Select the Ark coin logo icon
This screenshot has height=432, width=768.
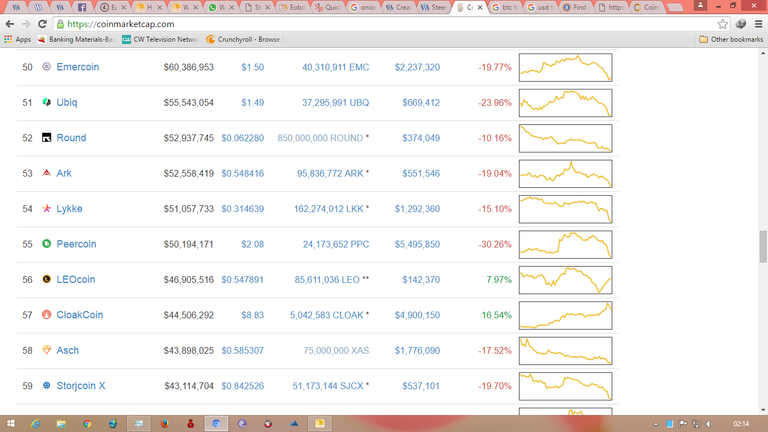[47, 173]
